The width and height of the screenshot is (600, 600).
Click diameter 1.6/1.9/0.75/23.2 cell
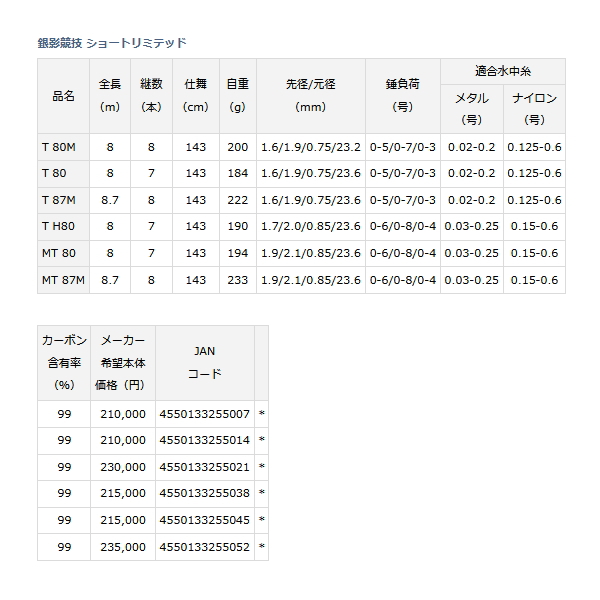311,147
